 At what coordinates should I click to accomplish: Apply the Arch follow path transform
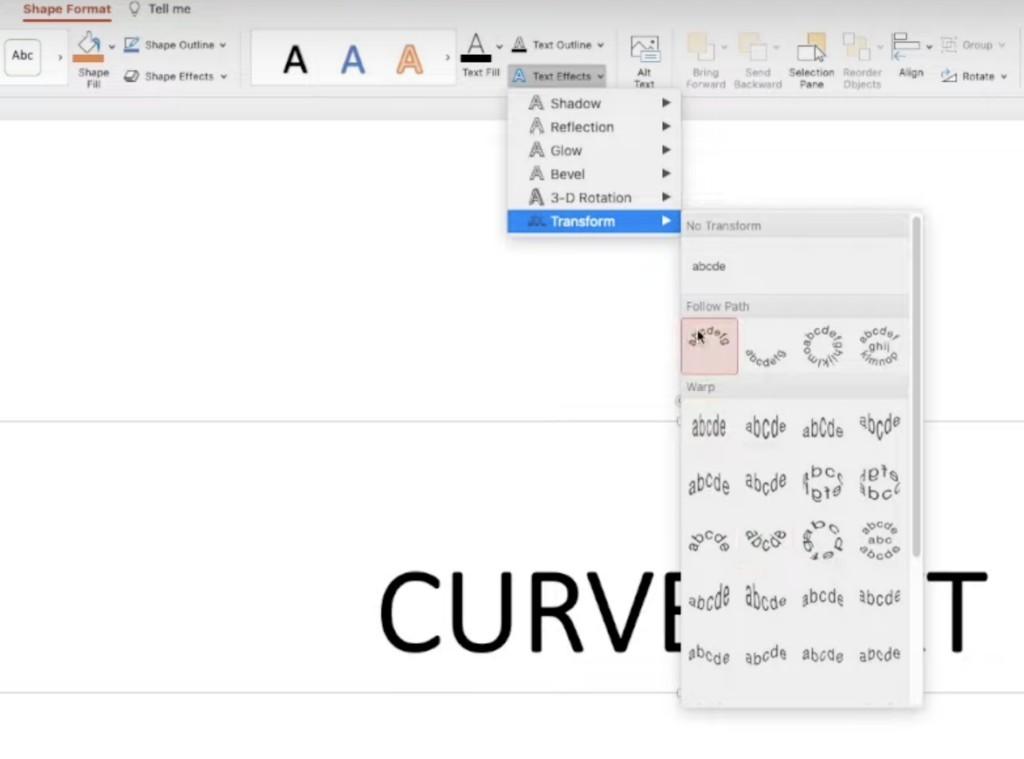pyautogui.click(x=709, y=346)
